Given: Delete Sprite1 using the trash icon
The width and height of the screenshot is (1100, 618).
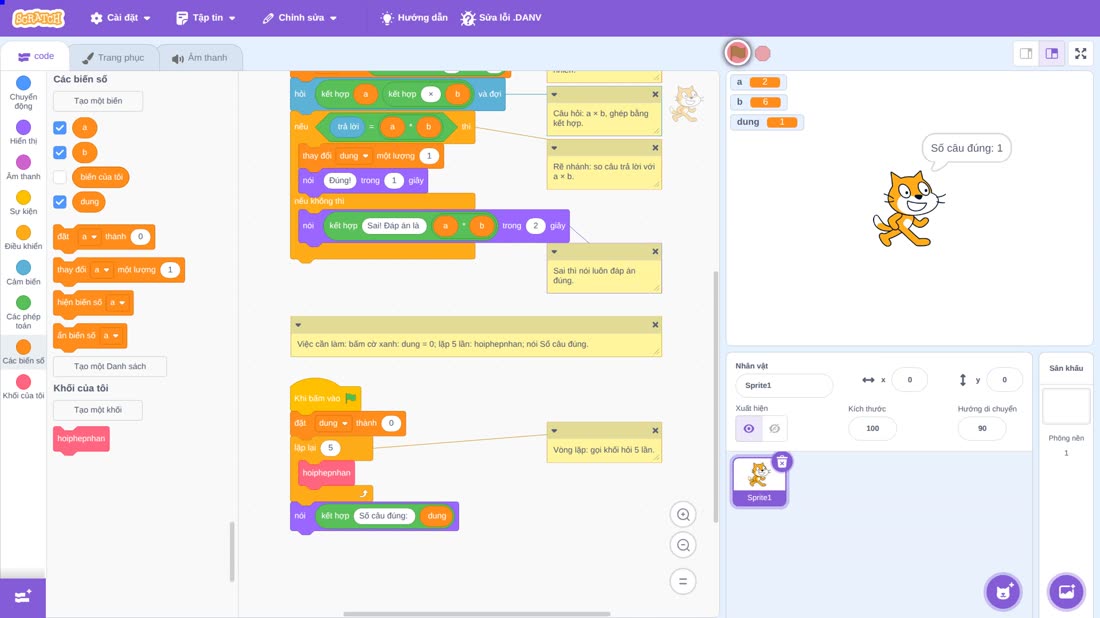Looking at the screenshot, I should click(x=782, y=462).
